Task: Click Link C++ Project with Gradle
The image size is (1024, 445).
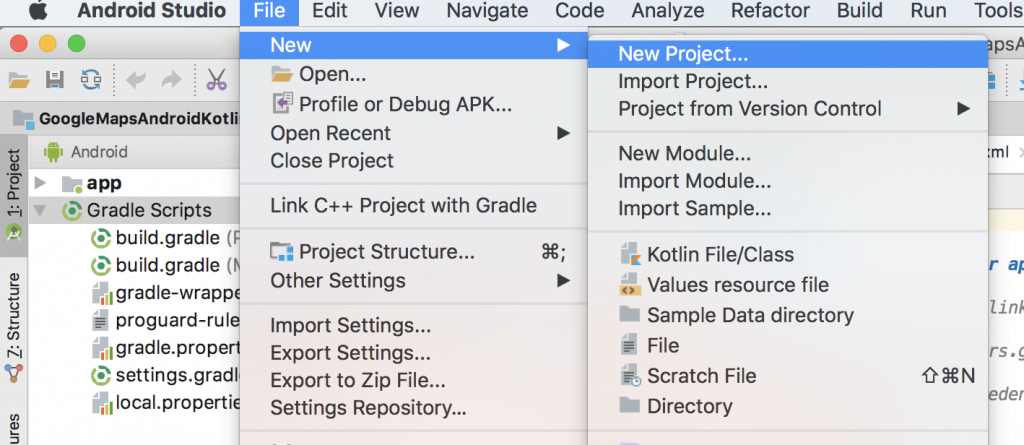Action: coord(413,206)
